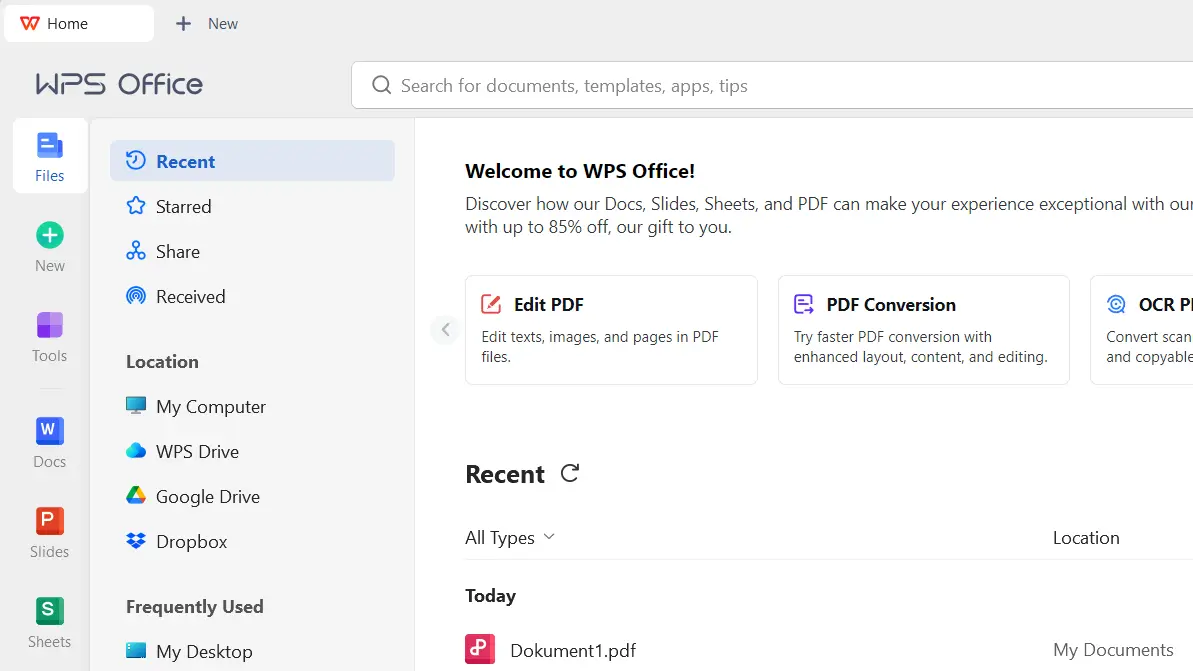This screenshot has width=1193, height=671.
Task: Open a new tab with the New button
Action: 207,23
